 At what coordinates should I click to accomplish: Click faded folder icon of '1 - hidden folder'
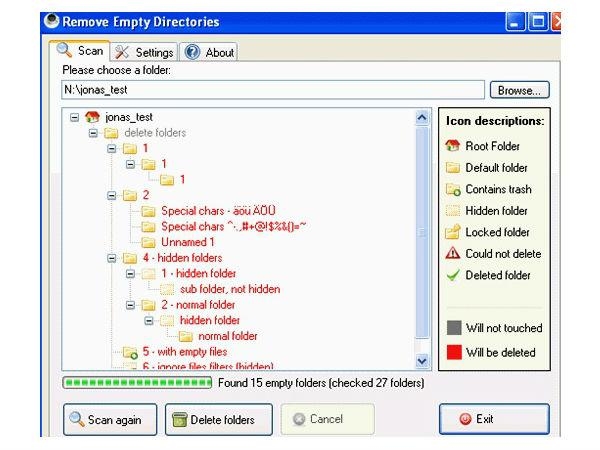coord(148,274)
